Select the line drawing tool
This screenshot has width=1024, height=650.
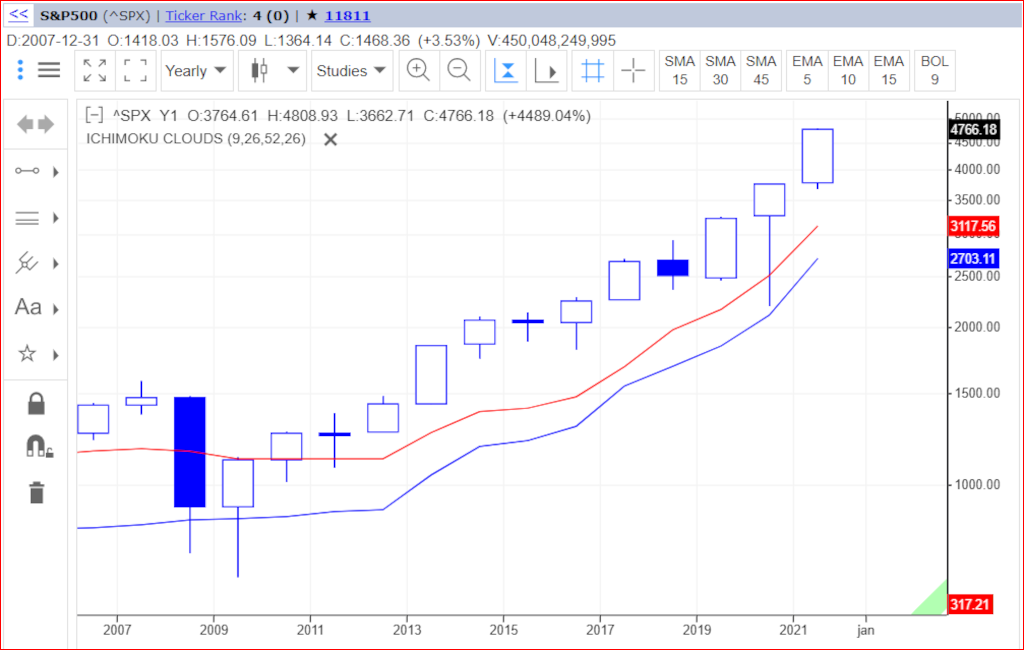pos(28,171)
